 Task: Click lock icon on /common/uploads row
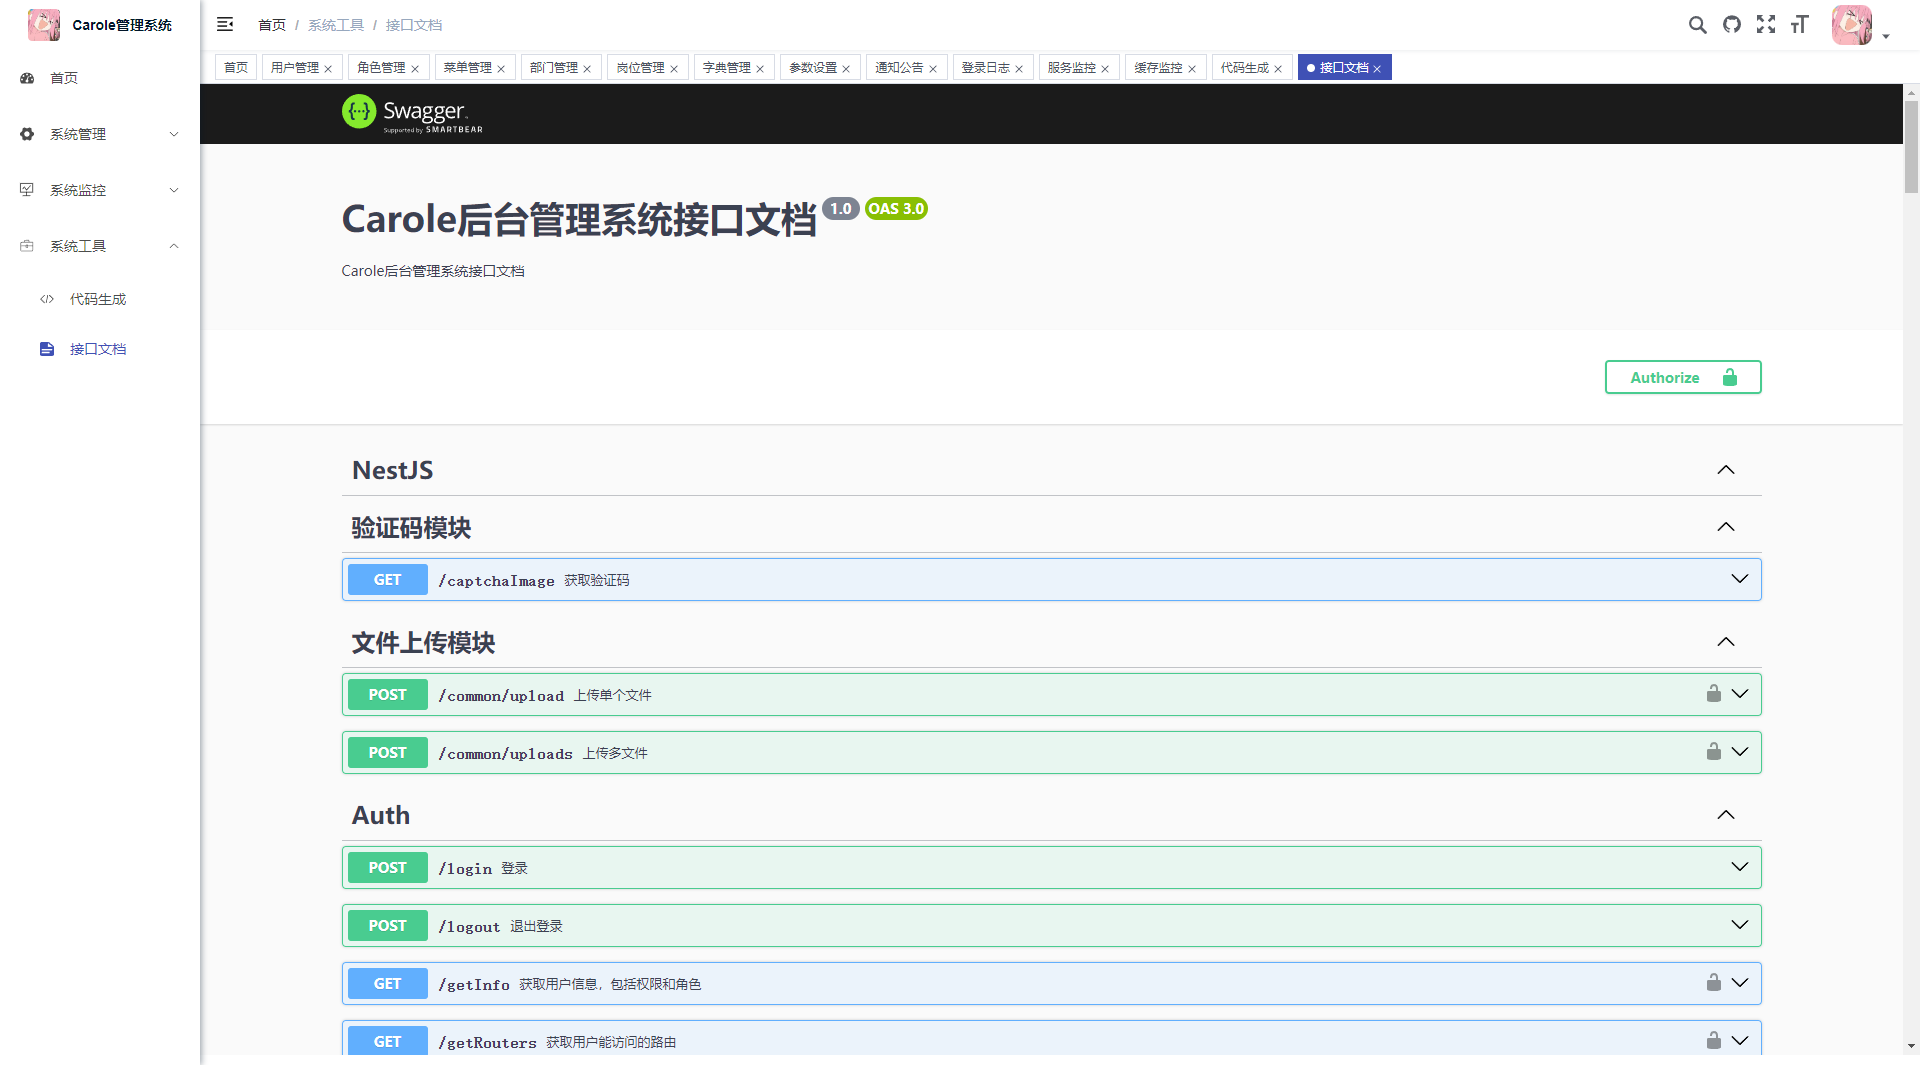(1713, 751)
